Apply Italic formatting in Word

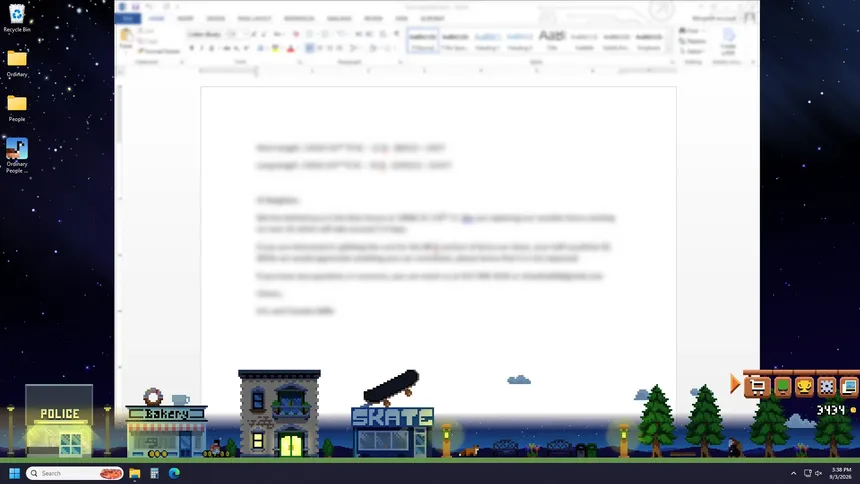[x=201, y=48]
